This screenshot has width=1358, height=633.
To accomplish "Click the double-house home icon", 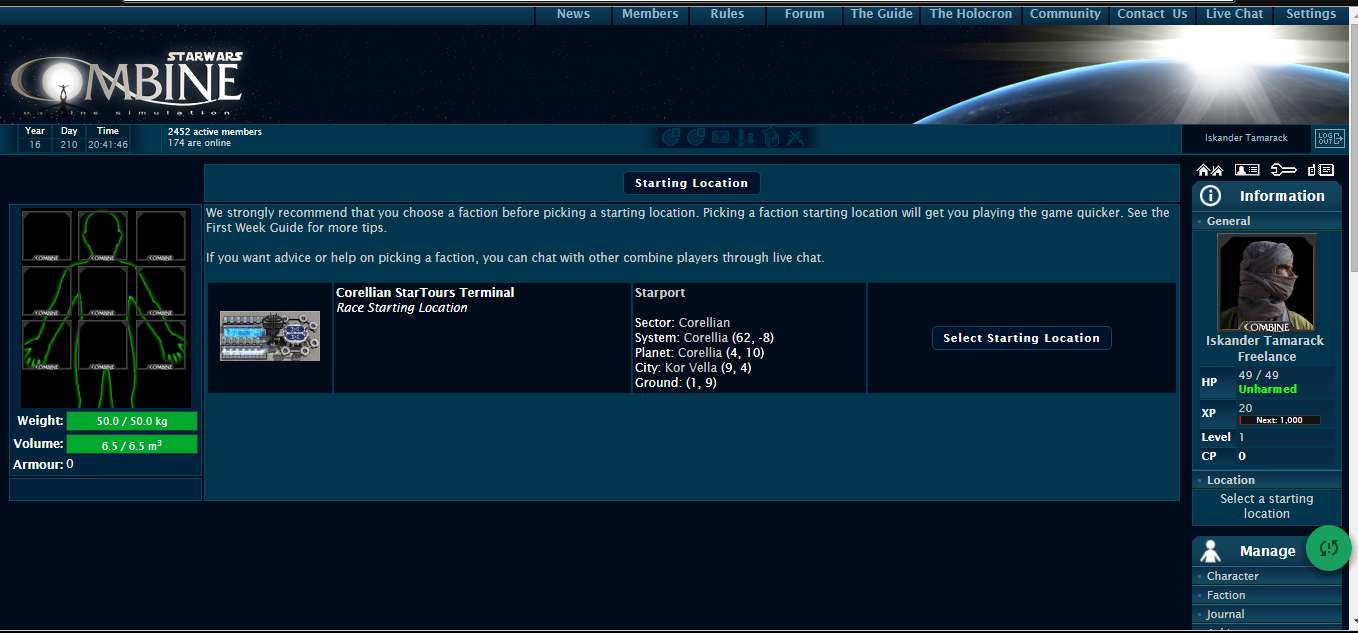I will (x=1209, y=170).
